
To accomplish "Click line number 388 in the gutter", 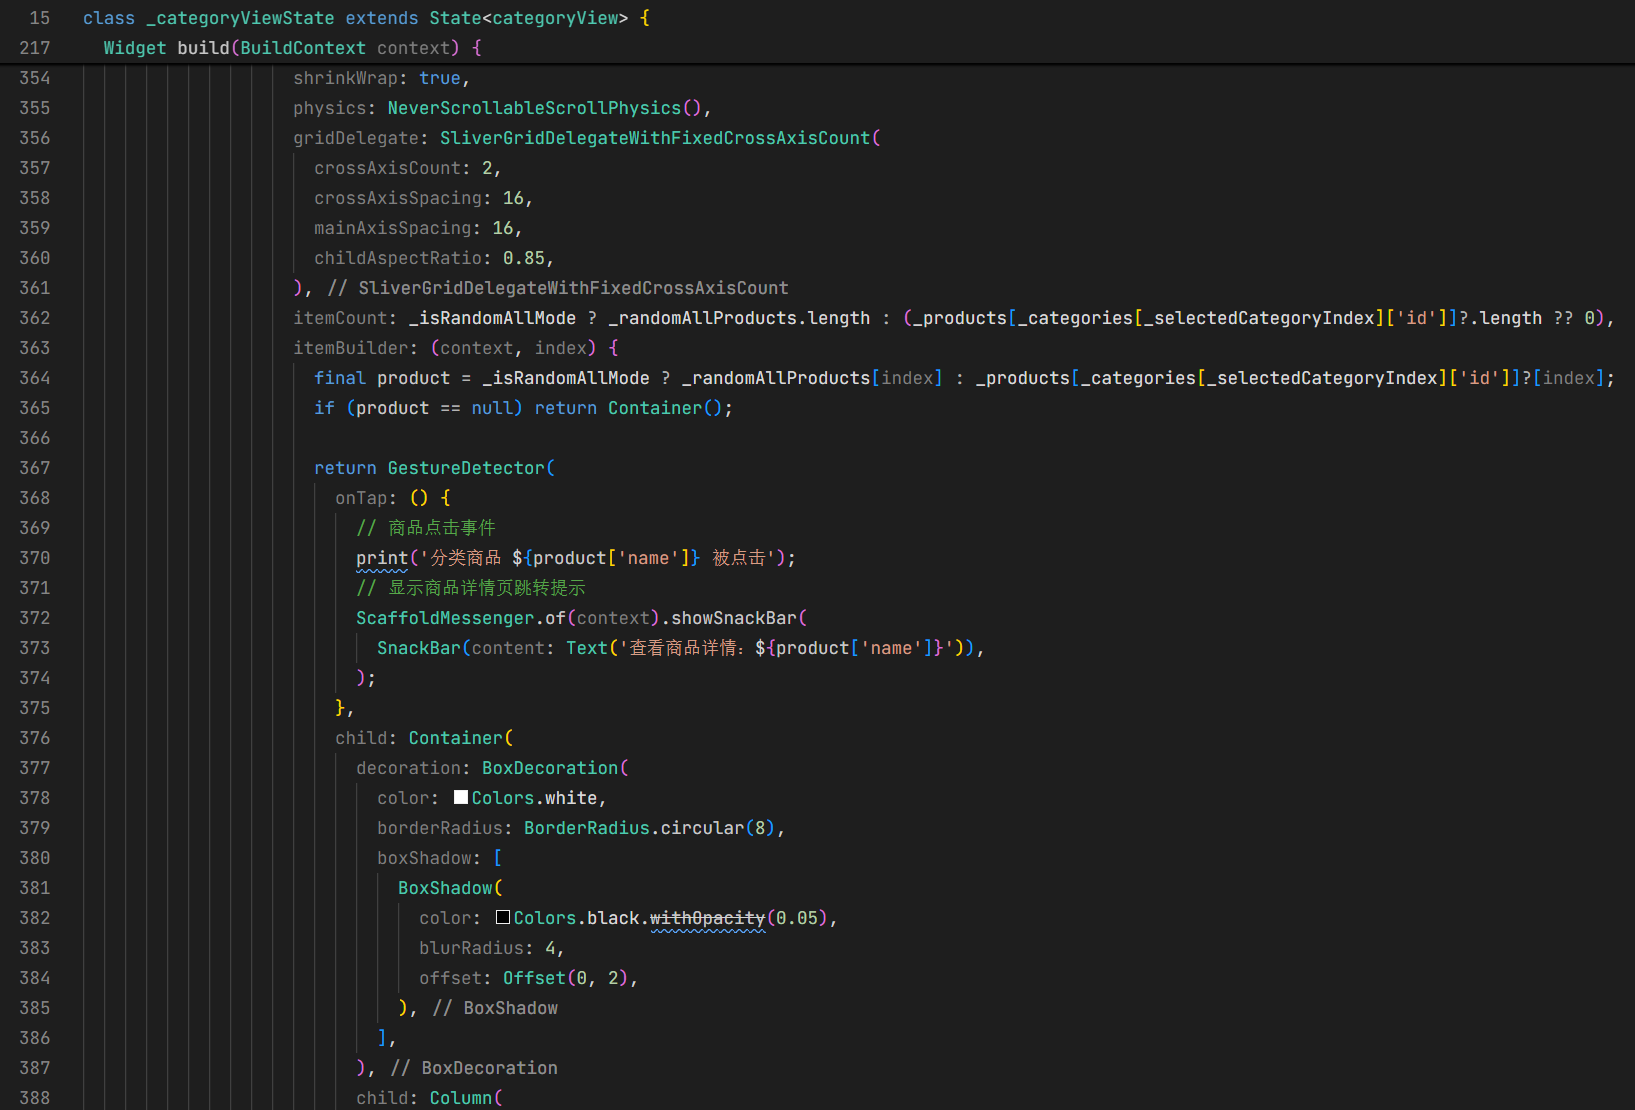I will click(x=35, y=1098).
